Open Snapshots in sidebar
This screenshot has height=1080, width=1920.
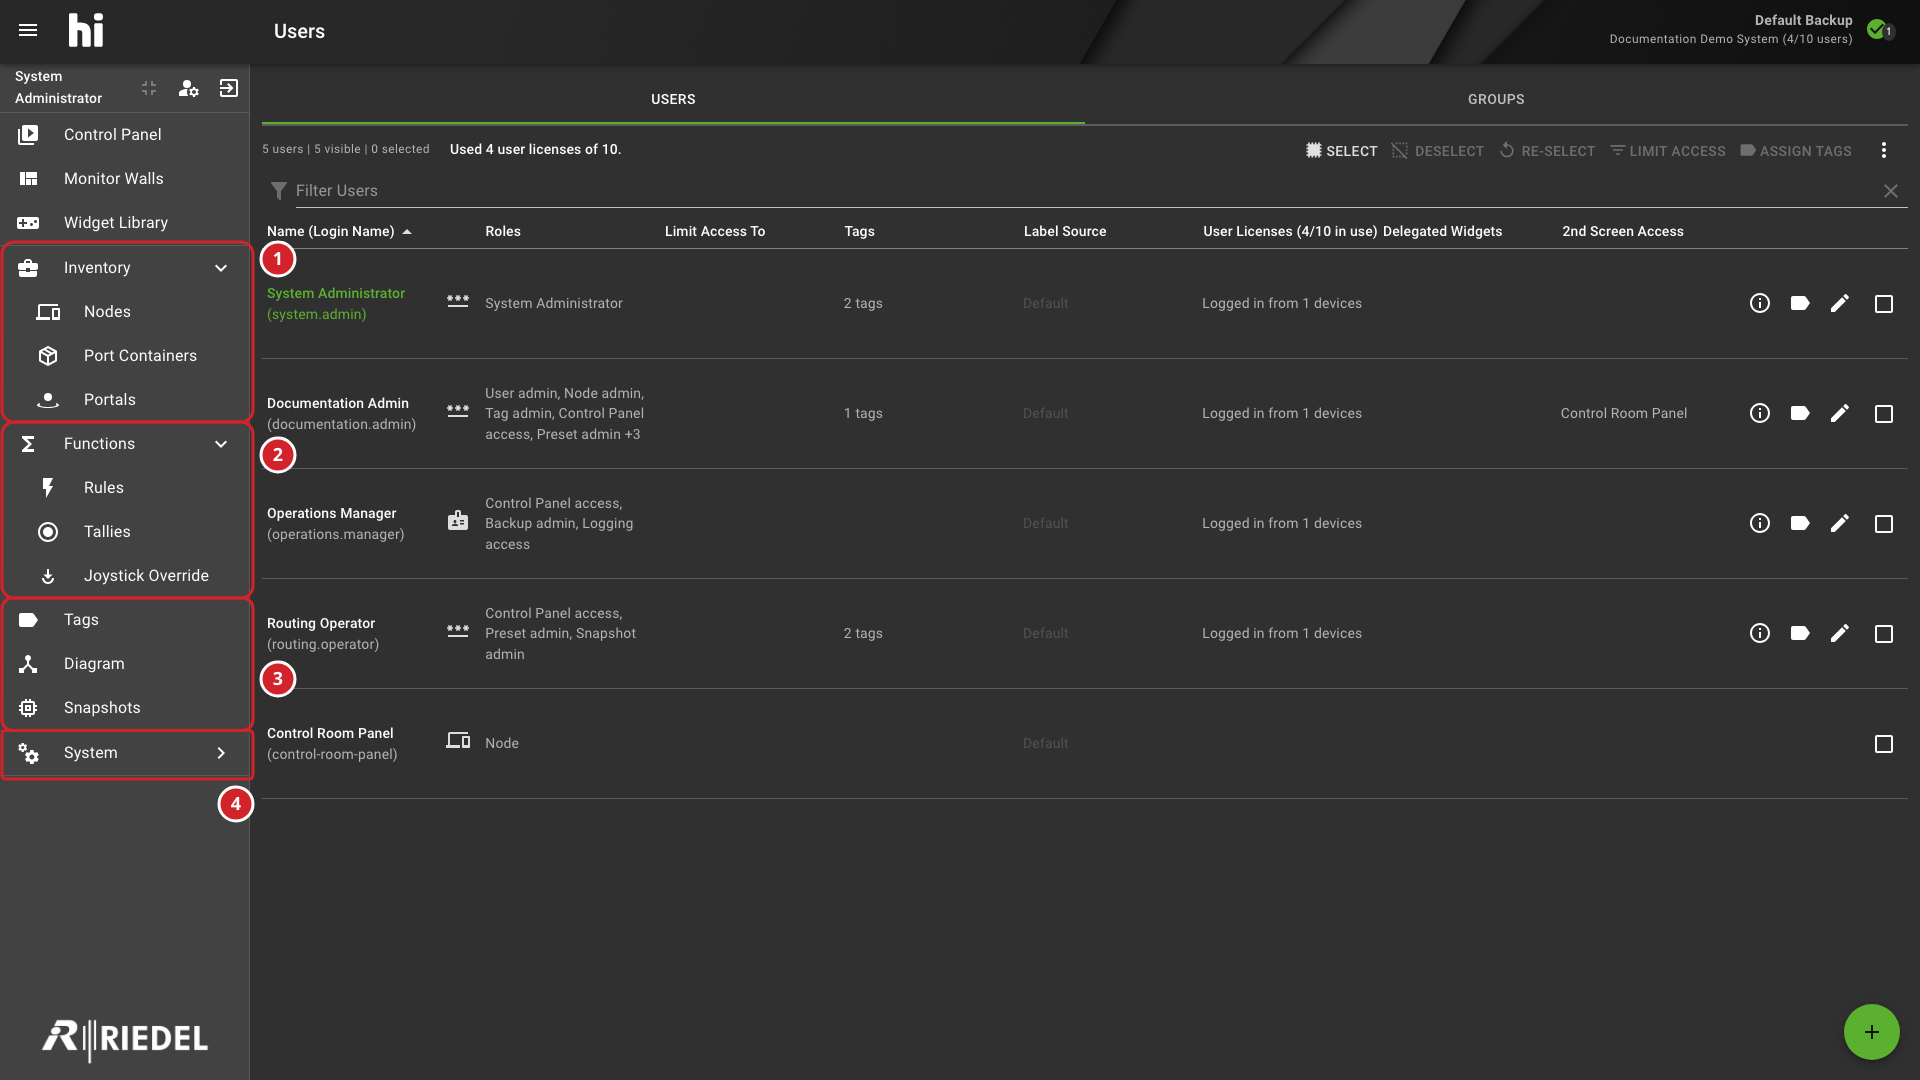(x=125, y=708)
